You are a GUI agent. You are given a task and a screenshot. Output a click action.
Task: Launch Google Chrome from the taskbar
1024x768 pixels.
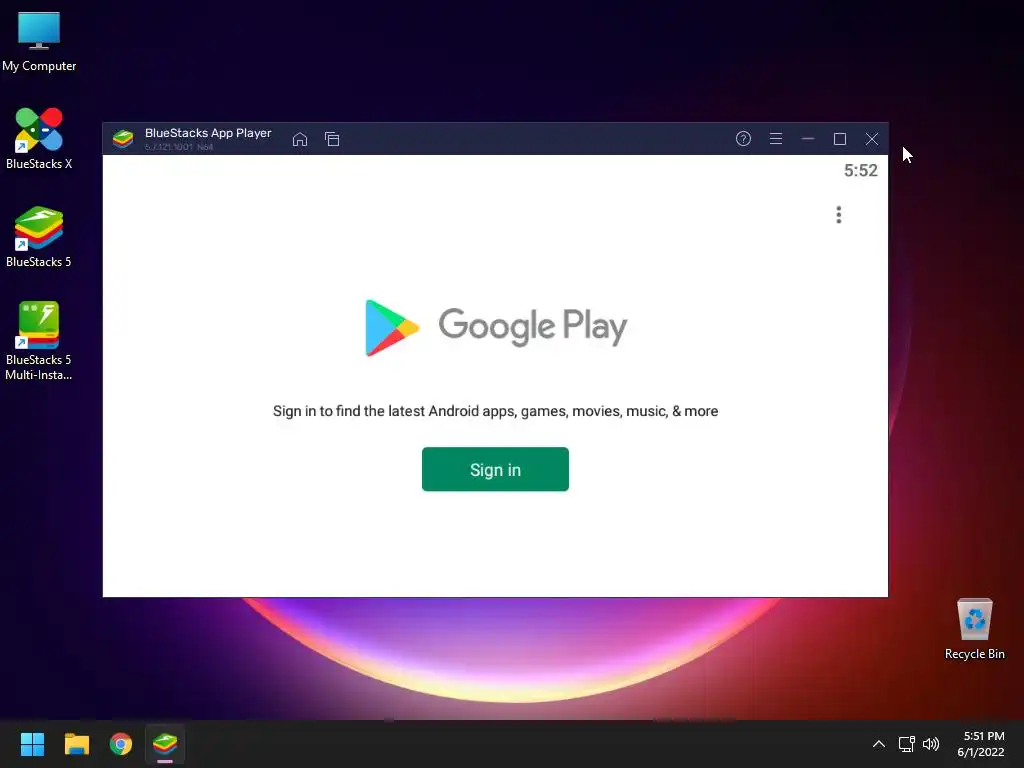121,744
